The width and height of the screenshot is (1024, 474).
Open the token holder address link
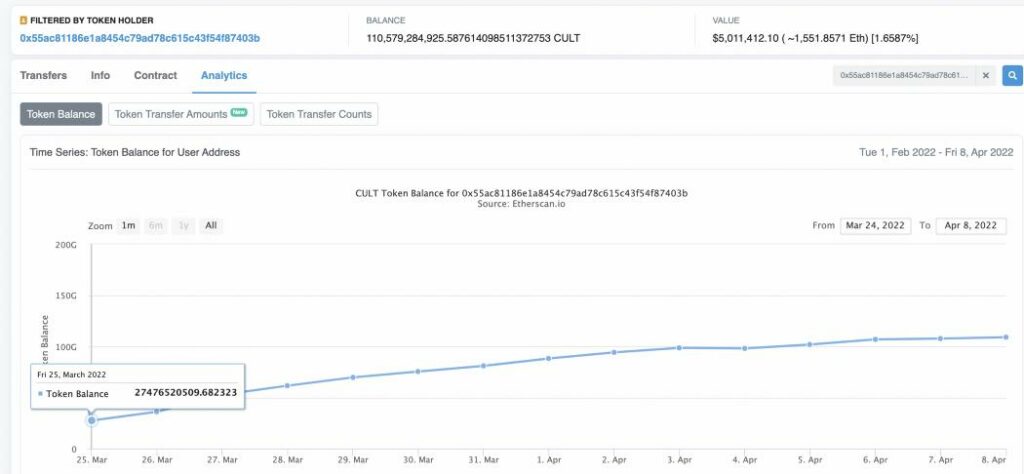point(140,38)
